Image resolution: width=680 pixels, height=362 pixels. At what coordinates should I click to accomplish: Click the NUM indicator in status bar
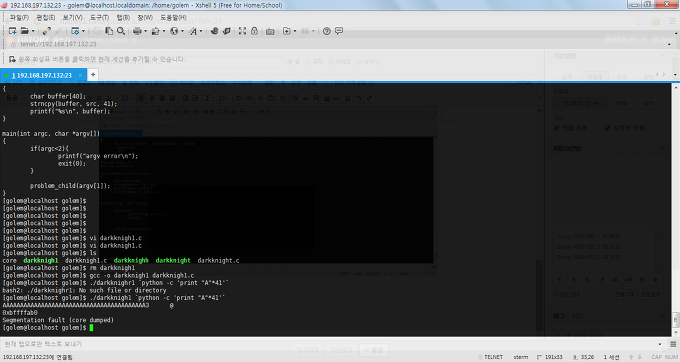click(671, 357)
